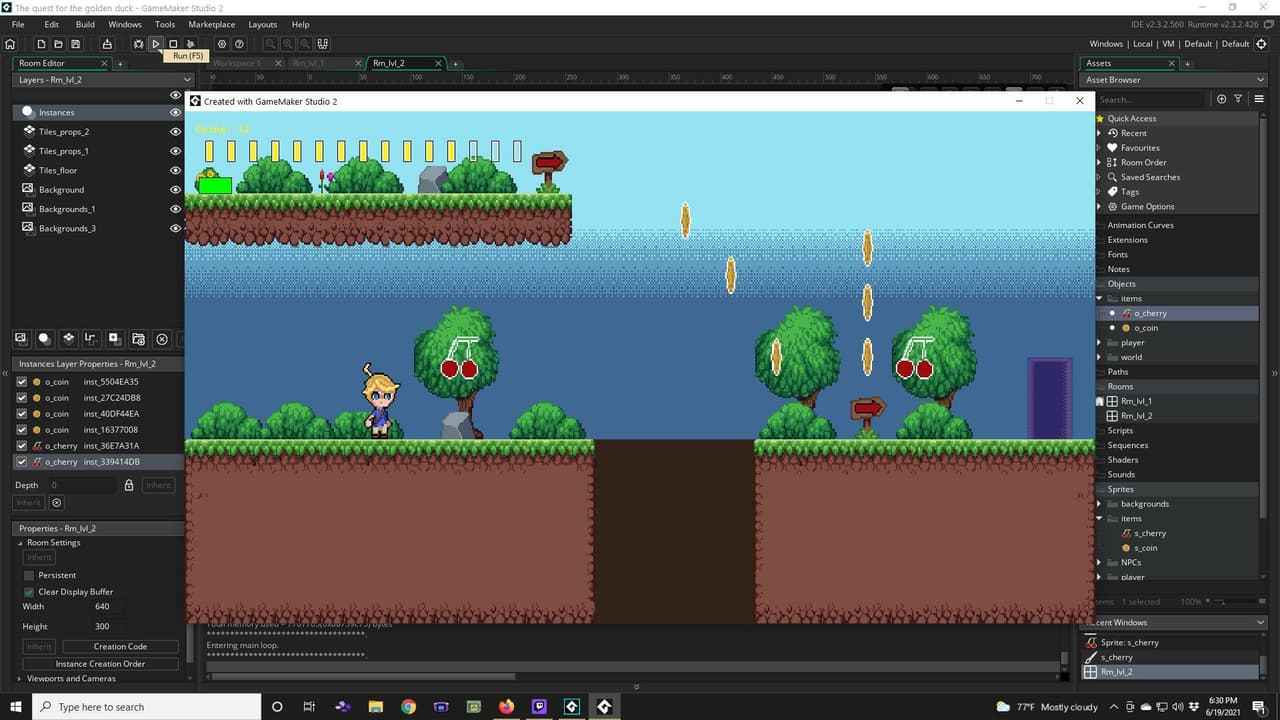
Task: Expand Game Options in Quick Access
Action: coord(1099,206)
